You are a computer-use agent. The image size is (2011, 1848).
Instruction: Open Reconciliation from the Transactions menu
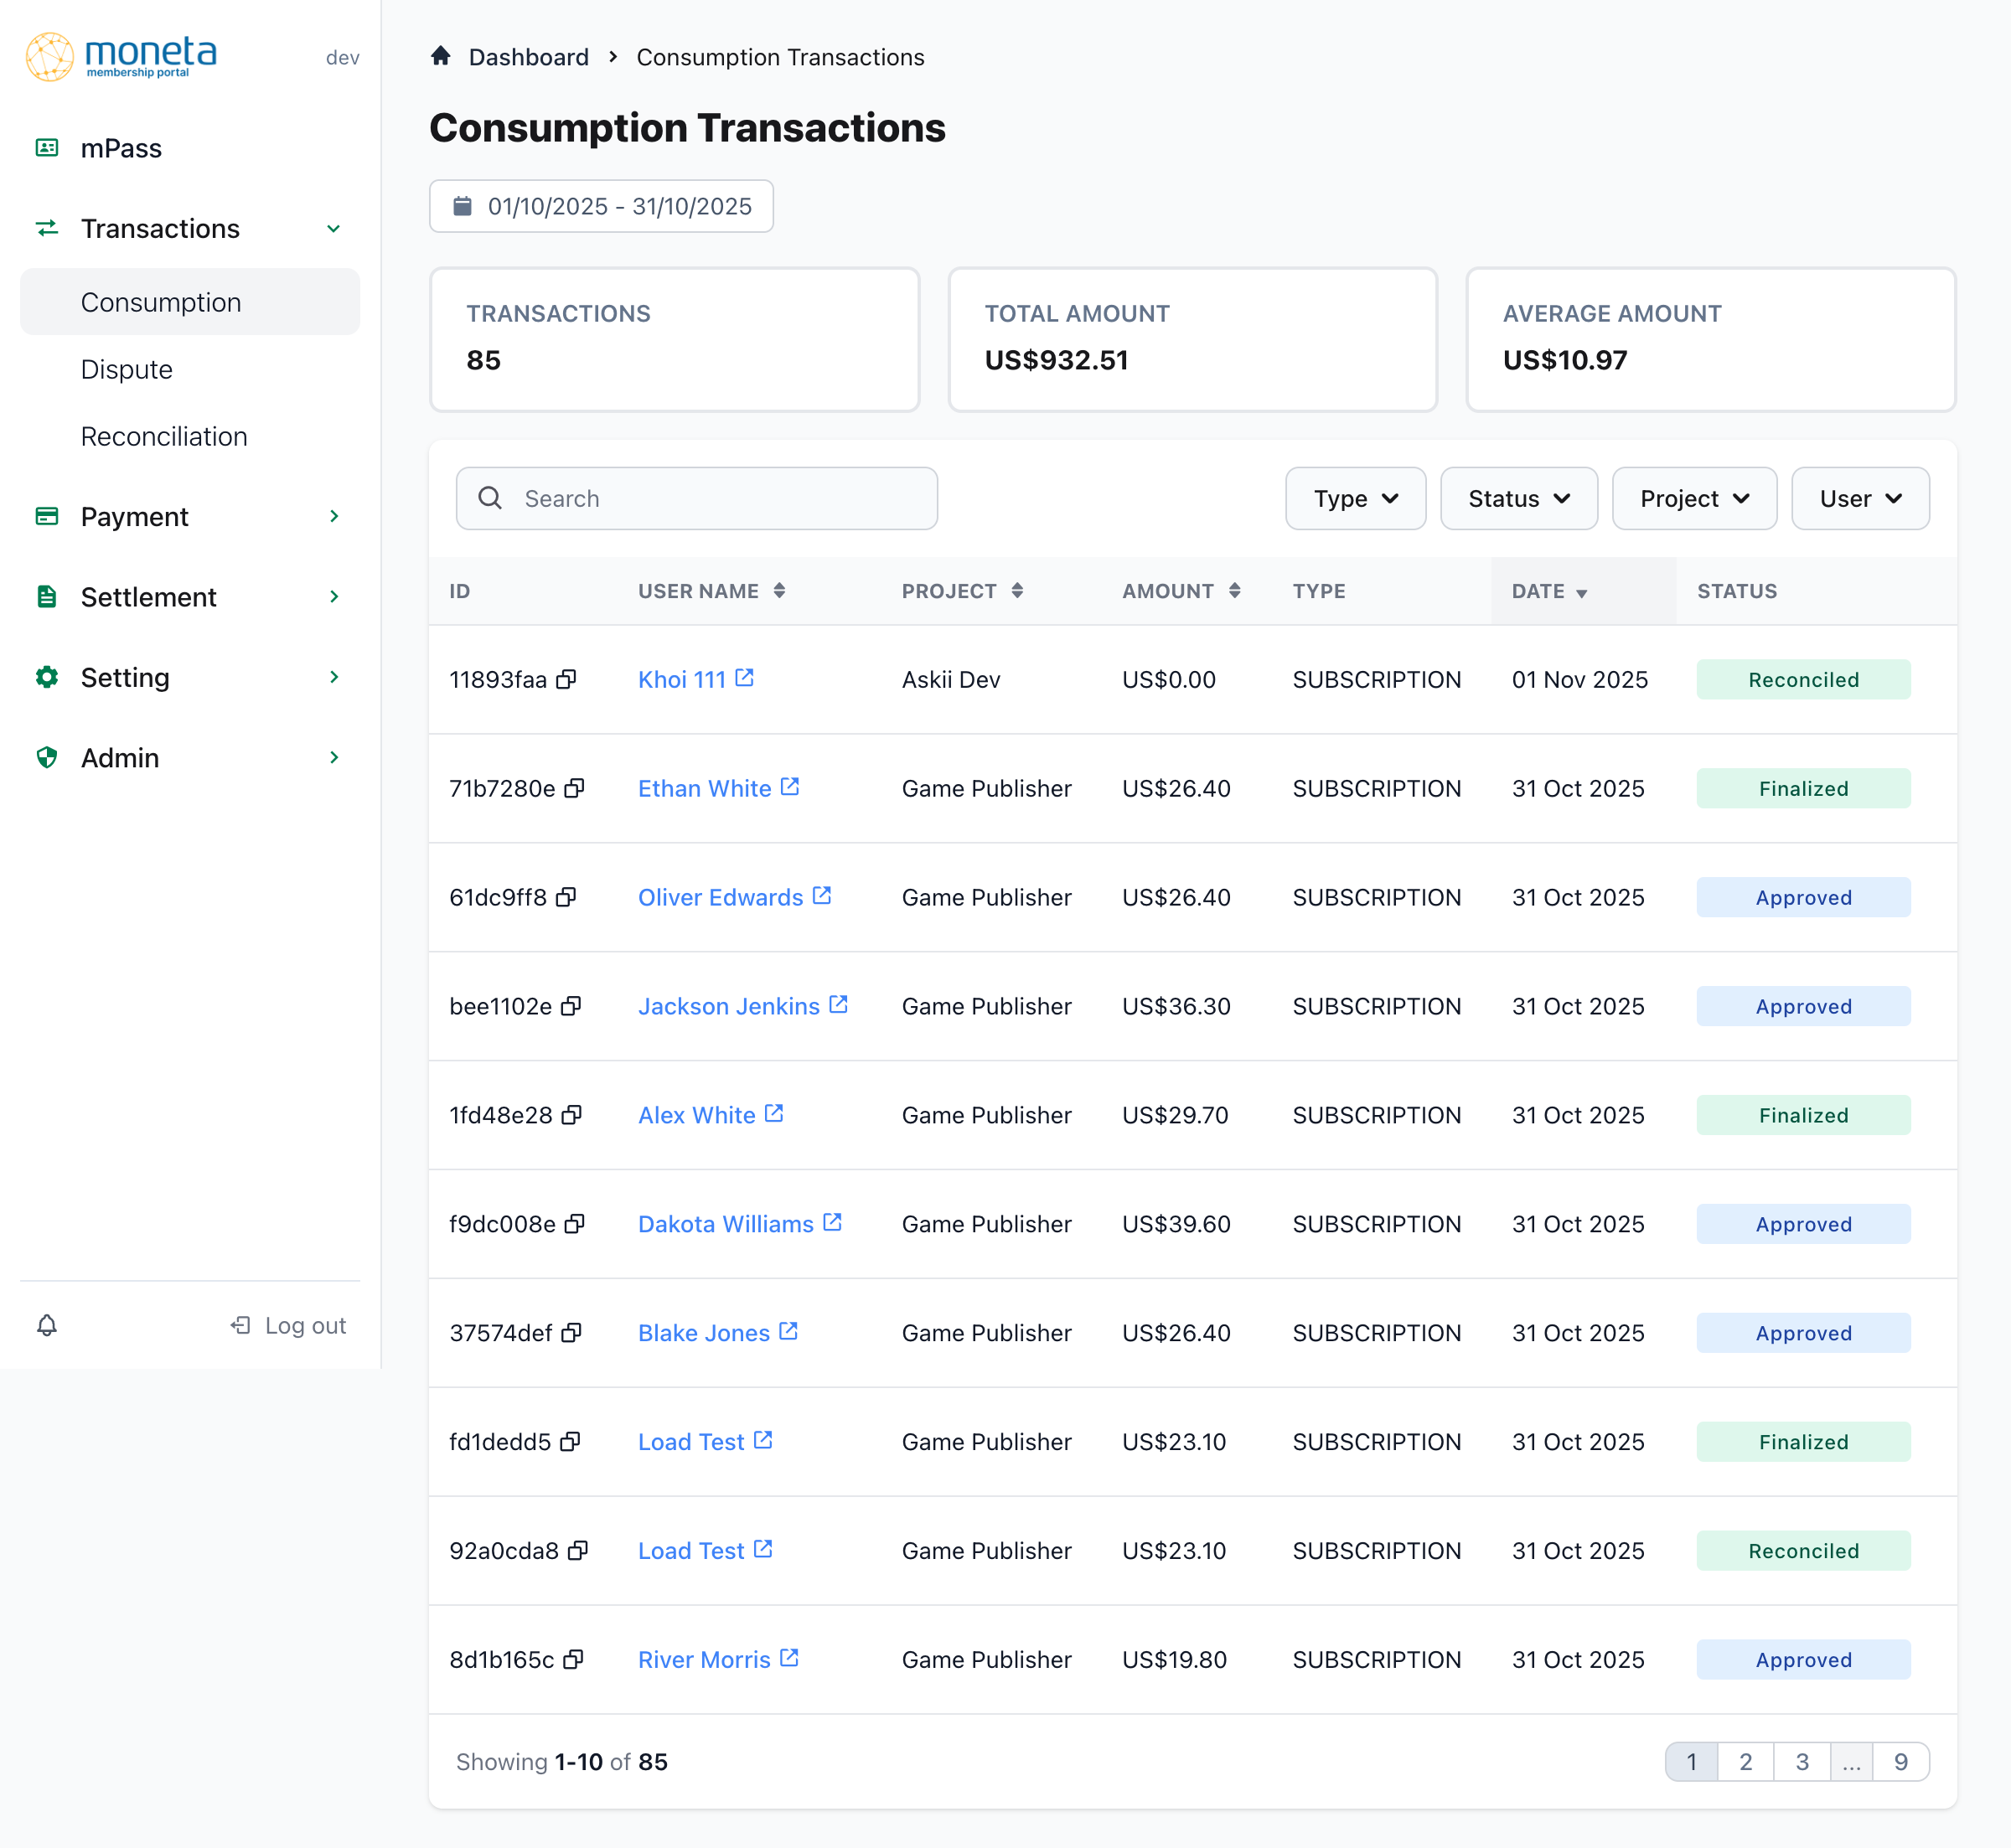(x=164, y=436)
